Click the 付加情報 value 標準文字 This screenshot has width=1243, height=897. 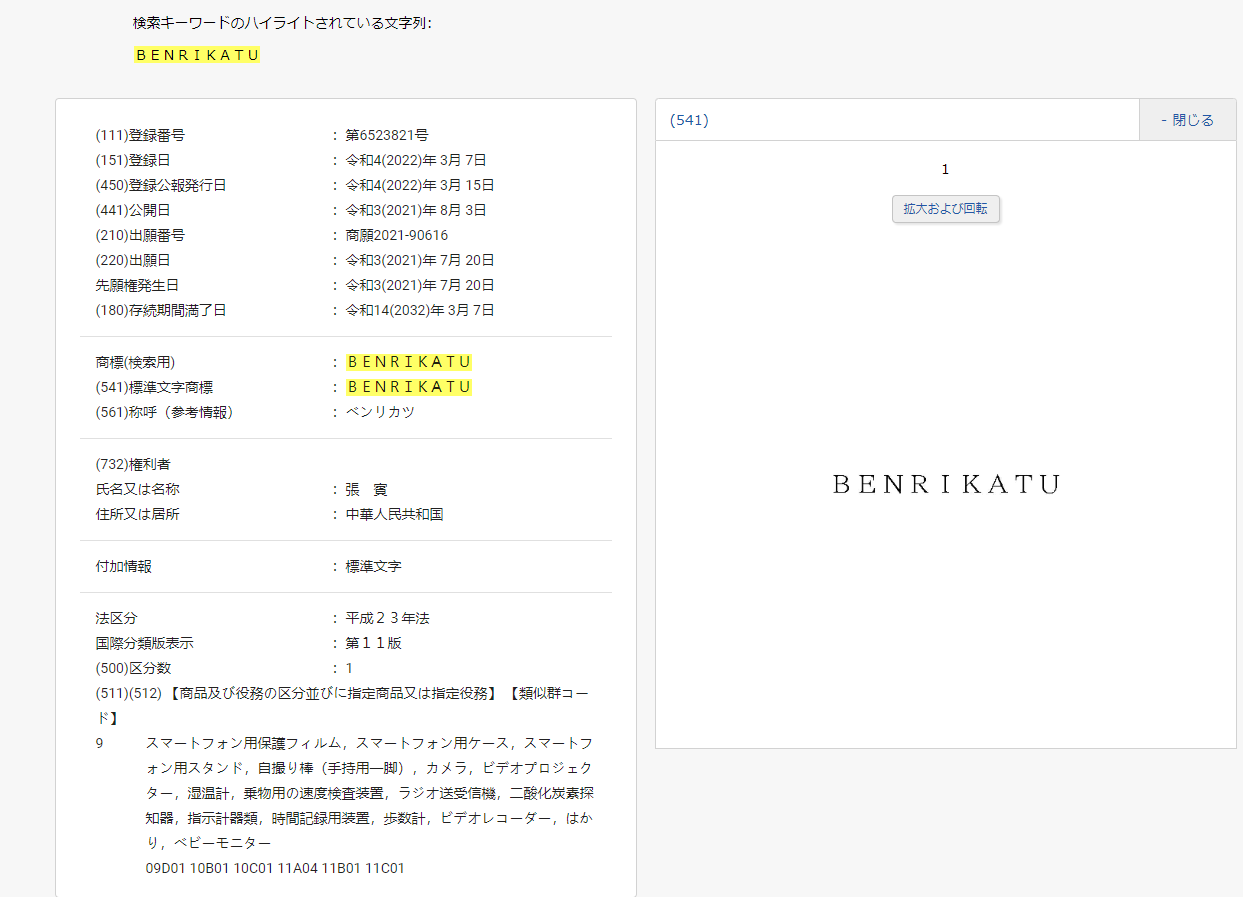click(373, 566)
